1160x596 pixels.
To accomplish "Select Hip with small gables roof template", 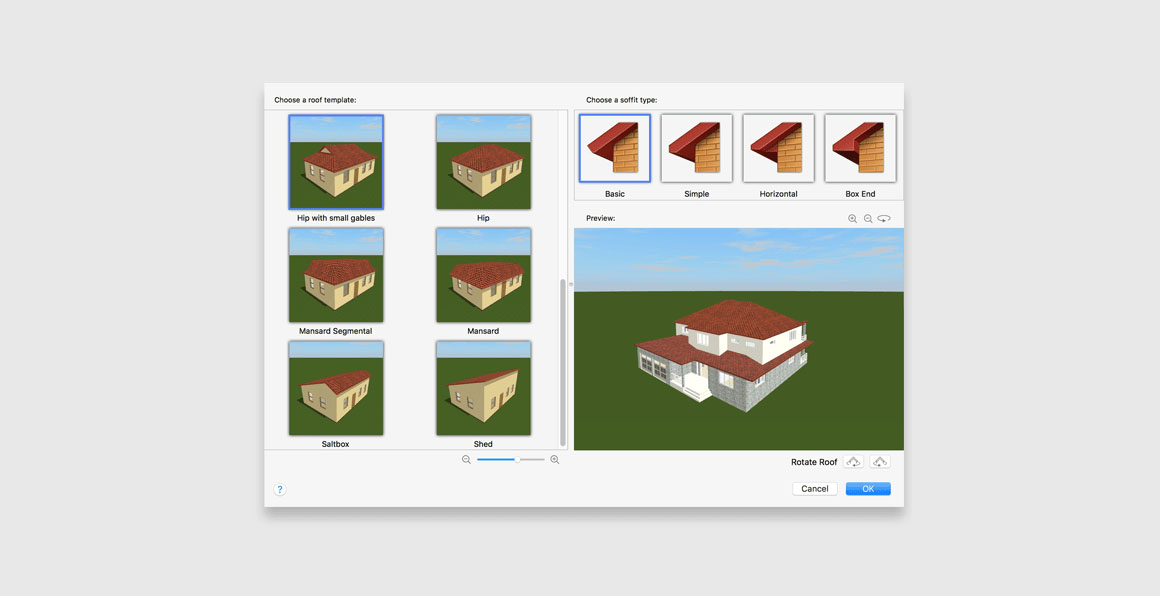I will coord(336,162).
